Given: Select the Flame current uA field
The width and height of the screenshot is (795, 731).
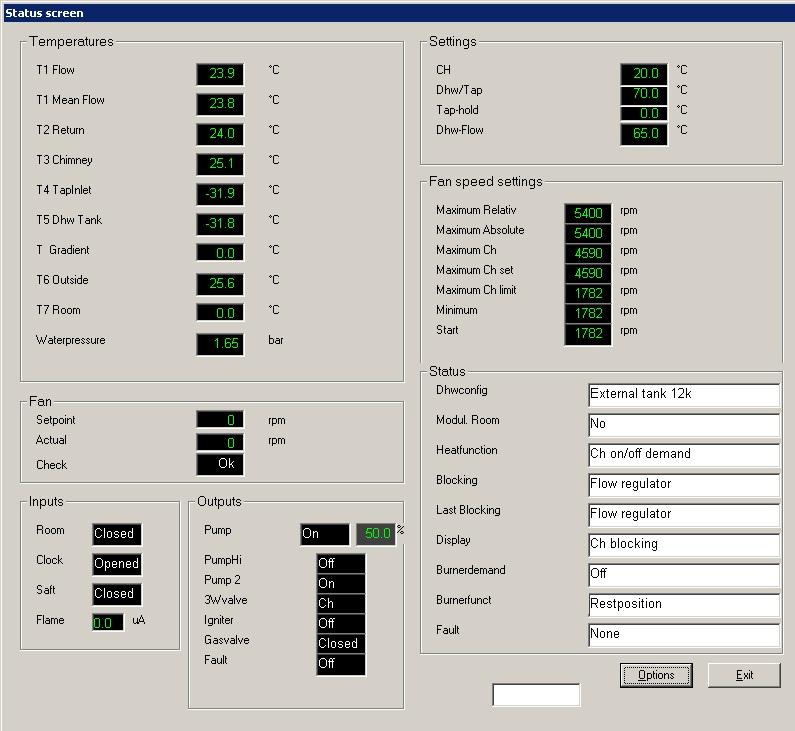Looking at the screenshot, I should pos(108,623).
